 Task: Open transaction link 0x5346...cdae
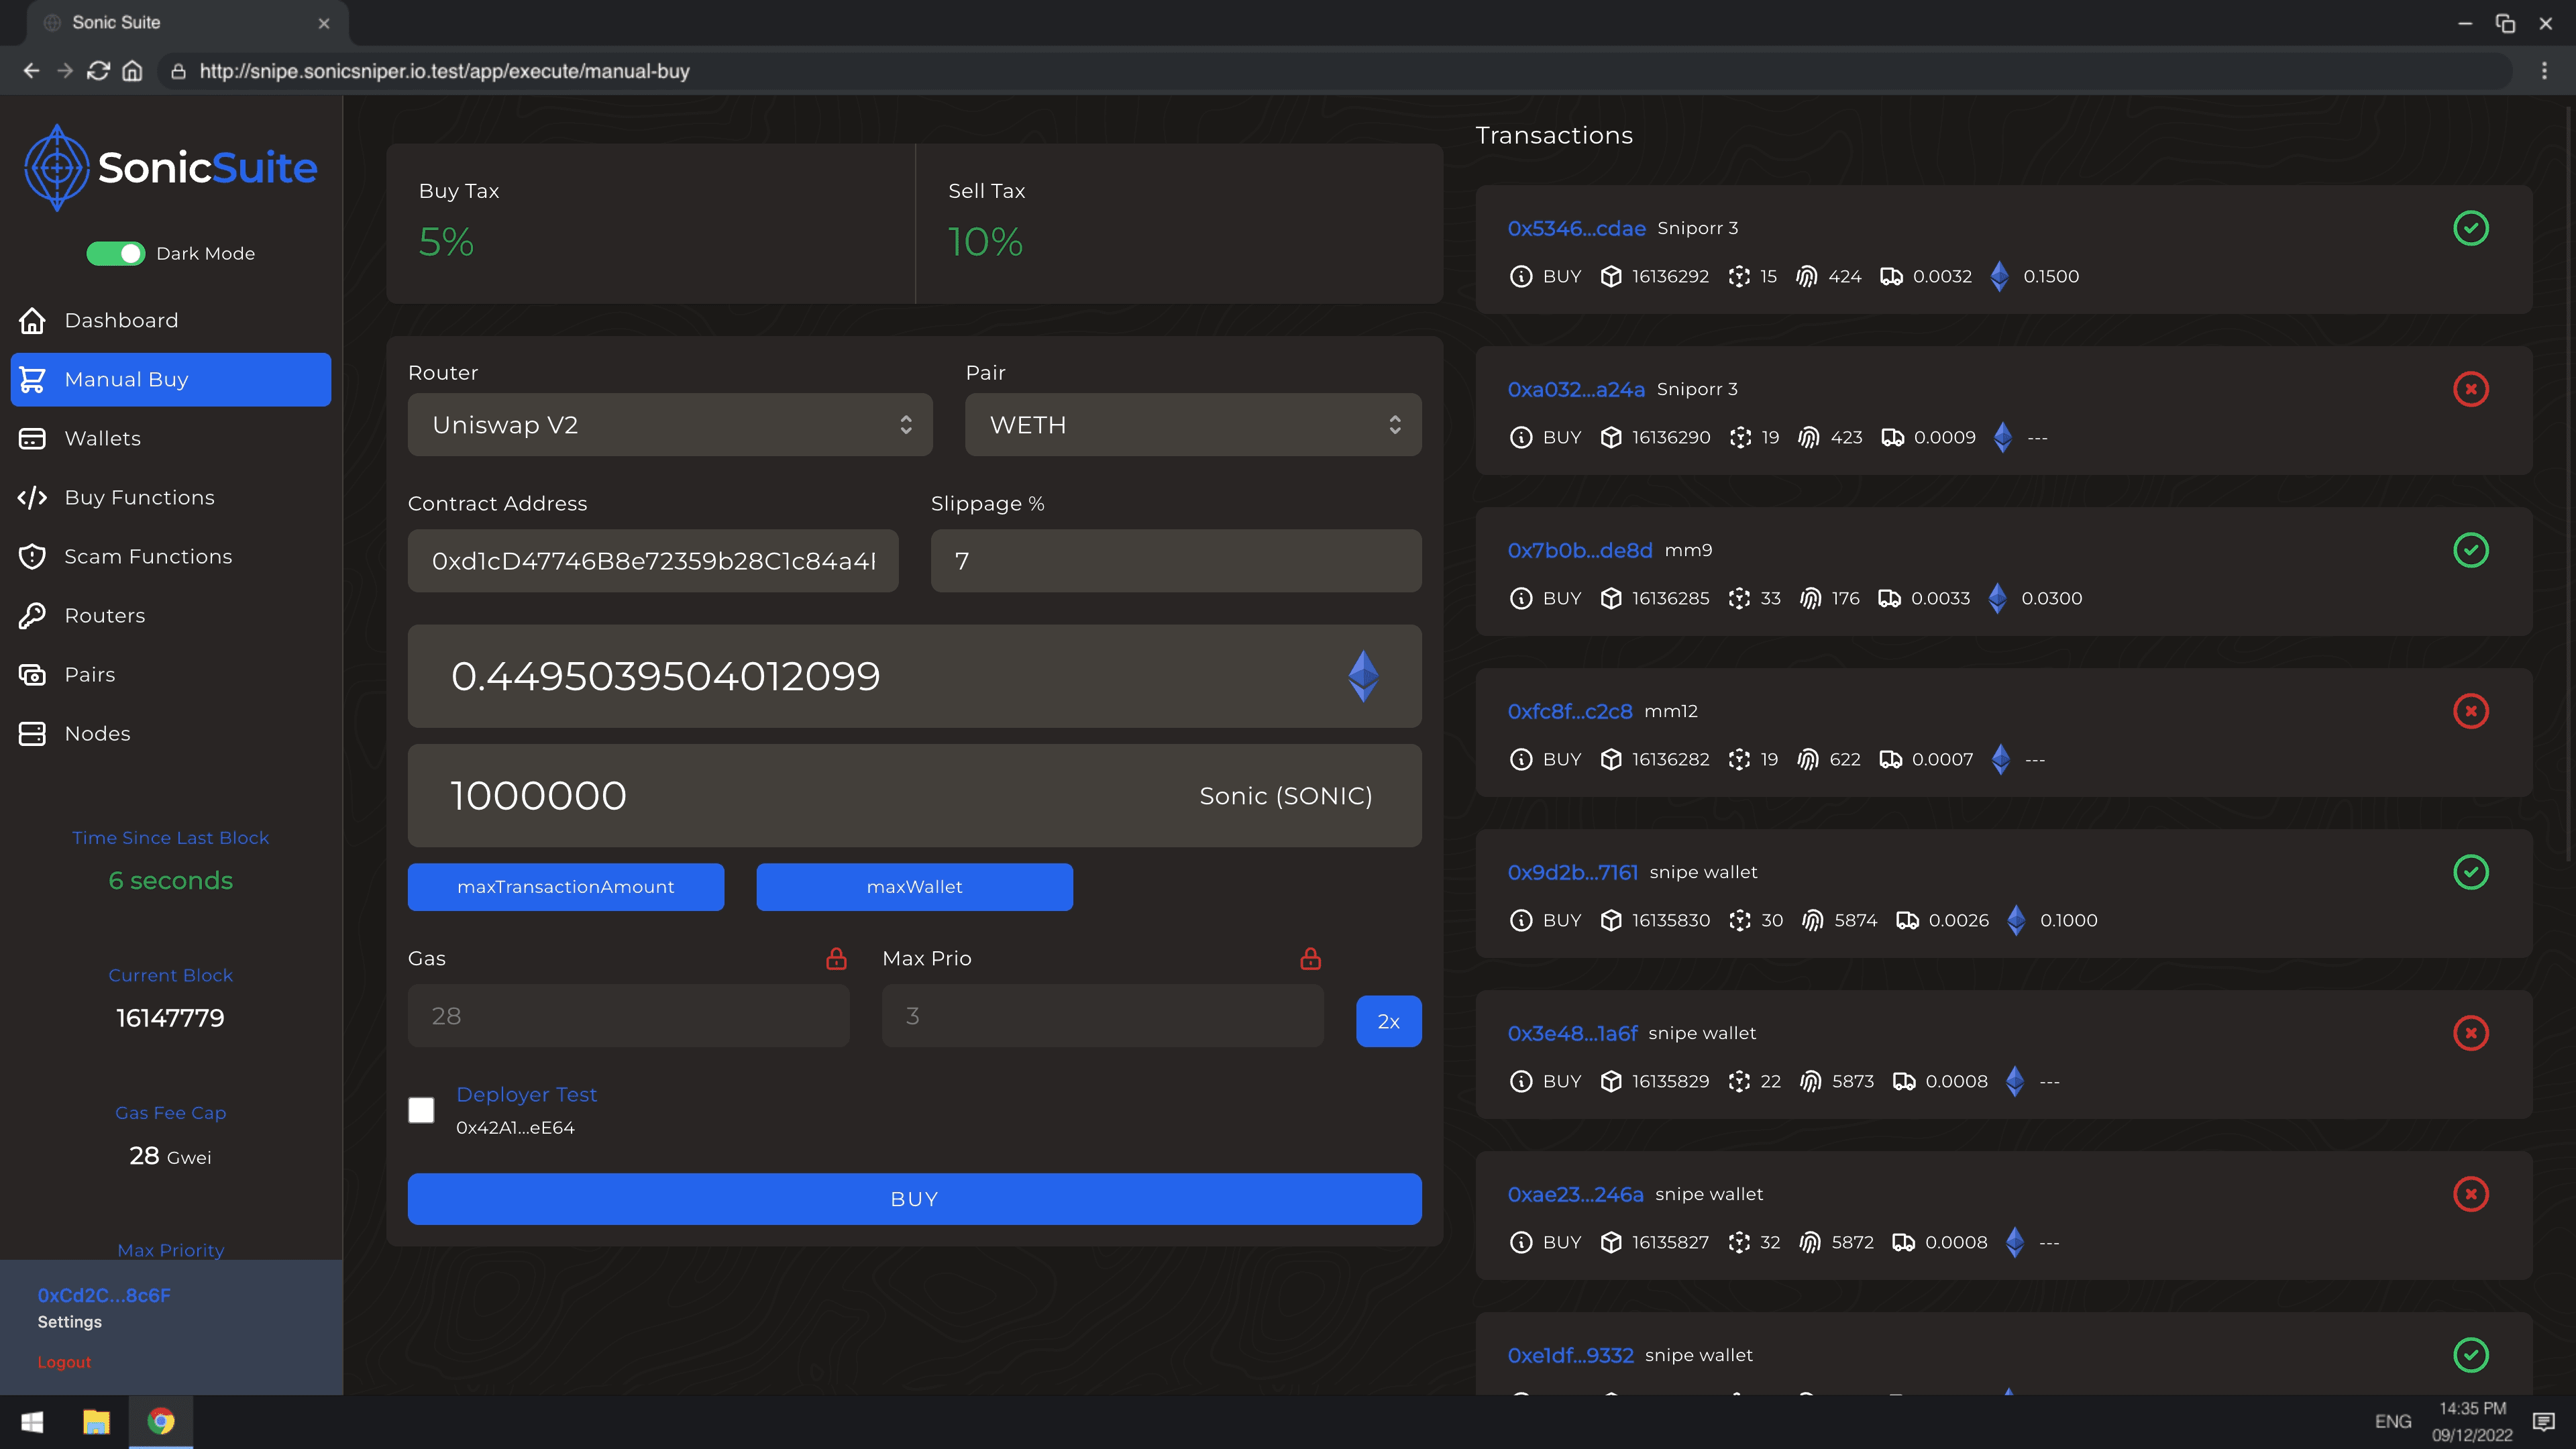[1576, 228]
